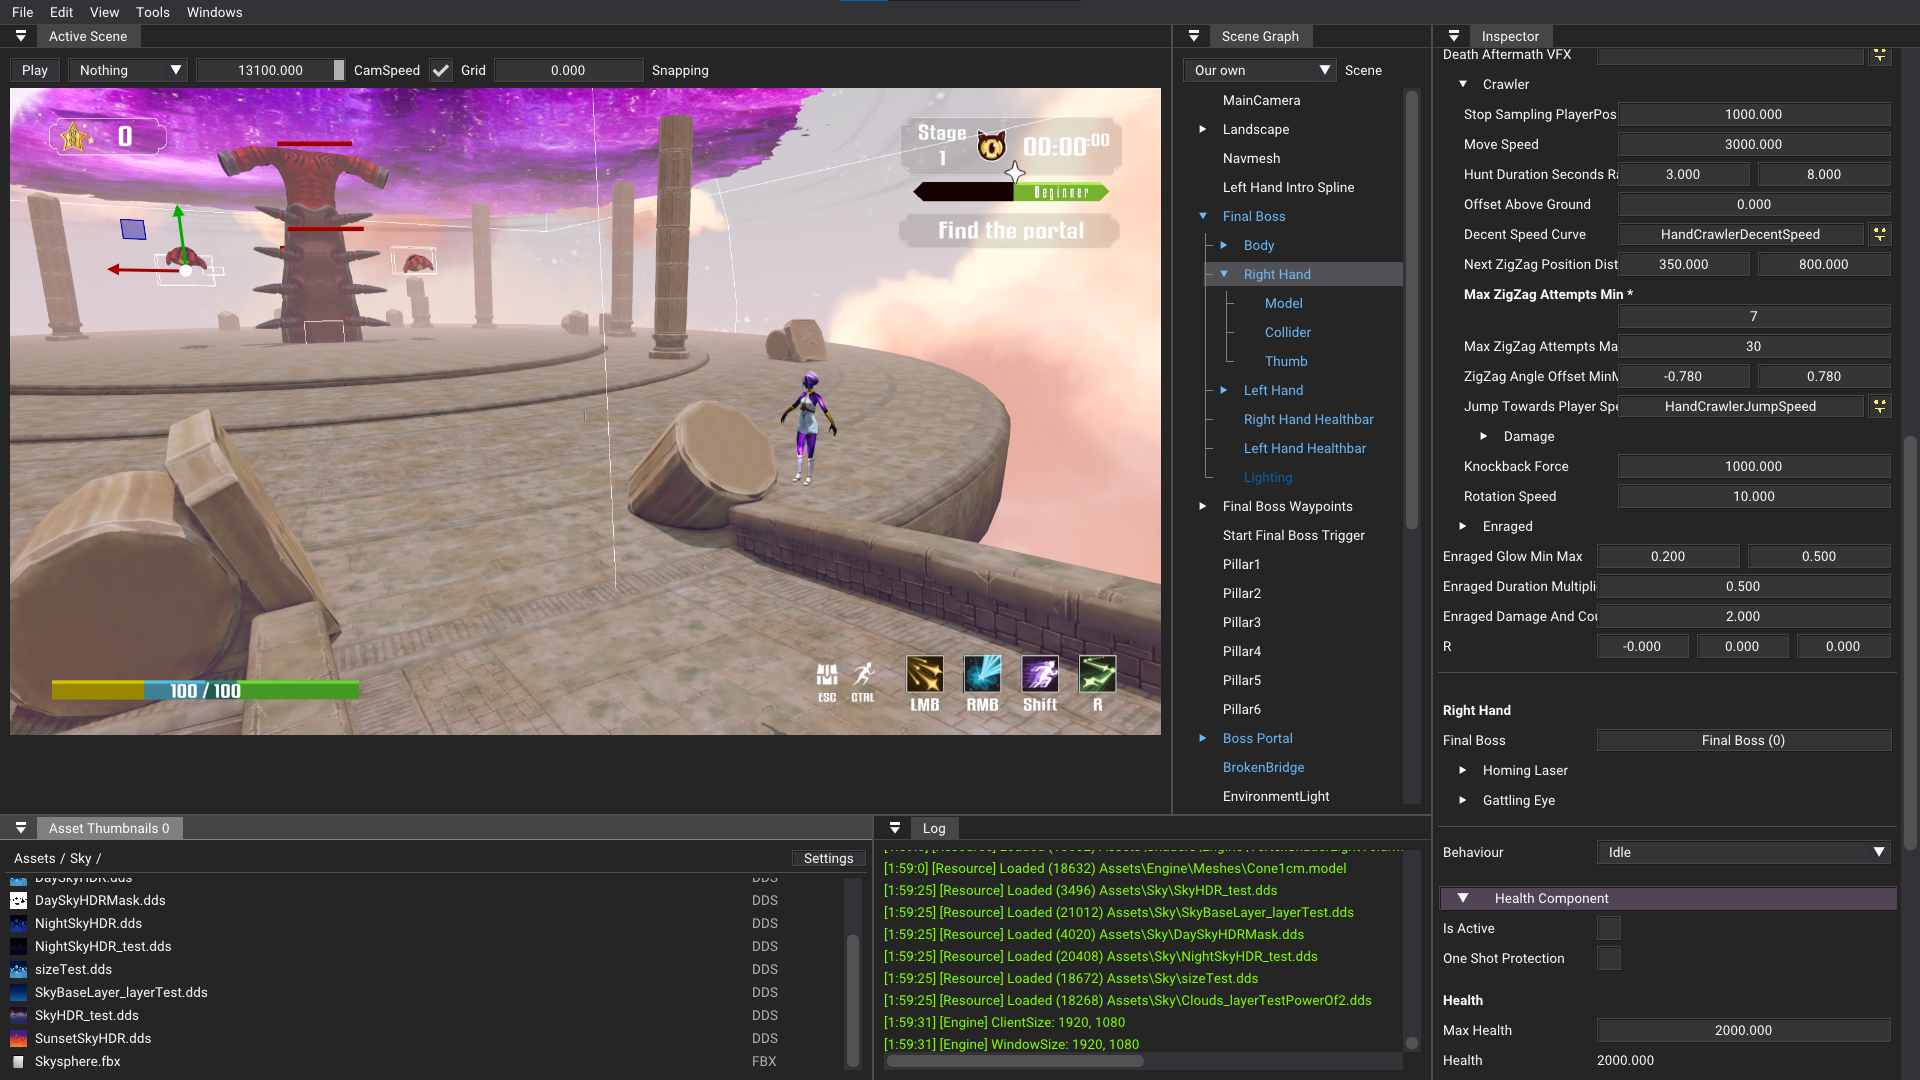Open the Log panel menu icon
Viewport: 1920px width, 1080px height.
point(895,828)
